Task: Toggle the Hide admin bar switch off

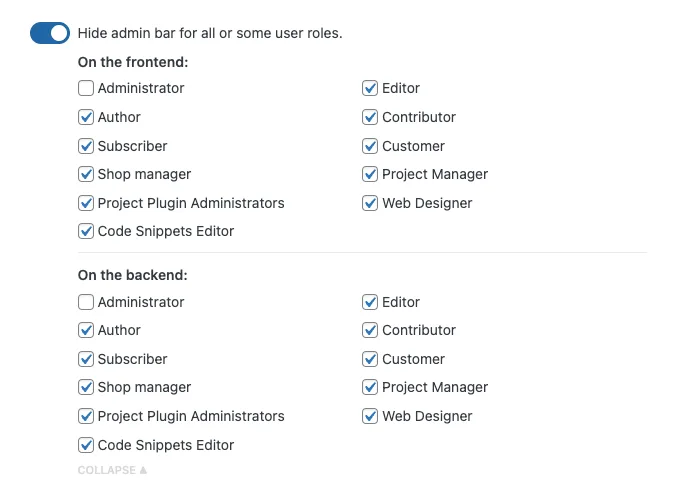Action: [50, 33]
